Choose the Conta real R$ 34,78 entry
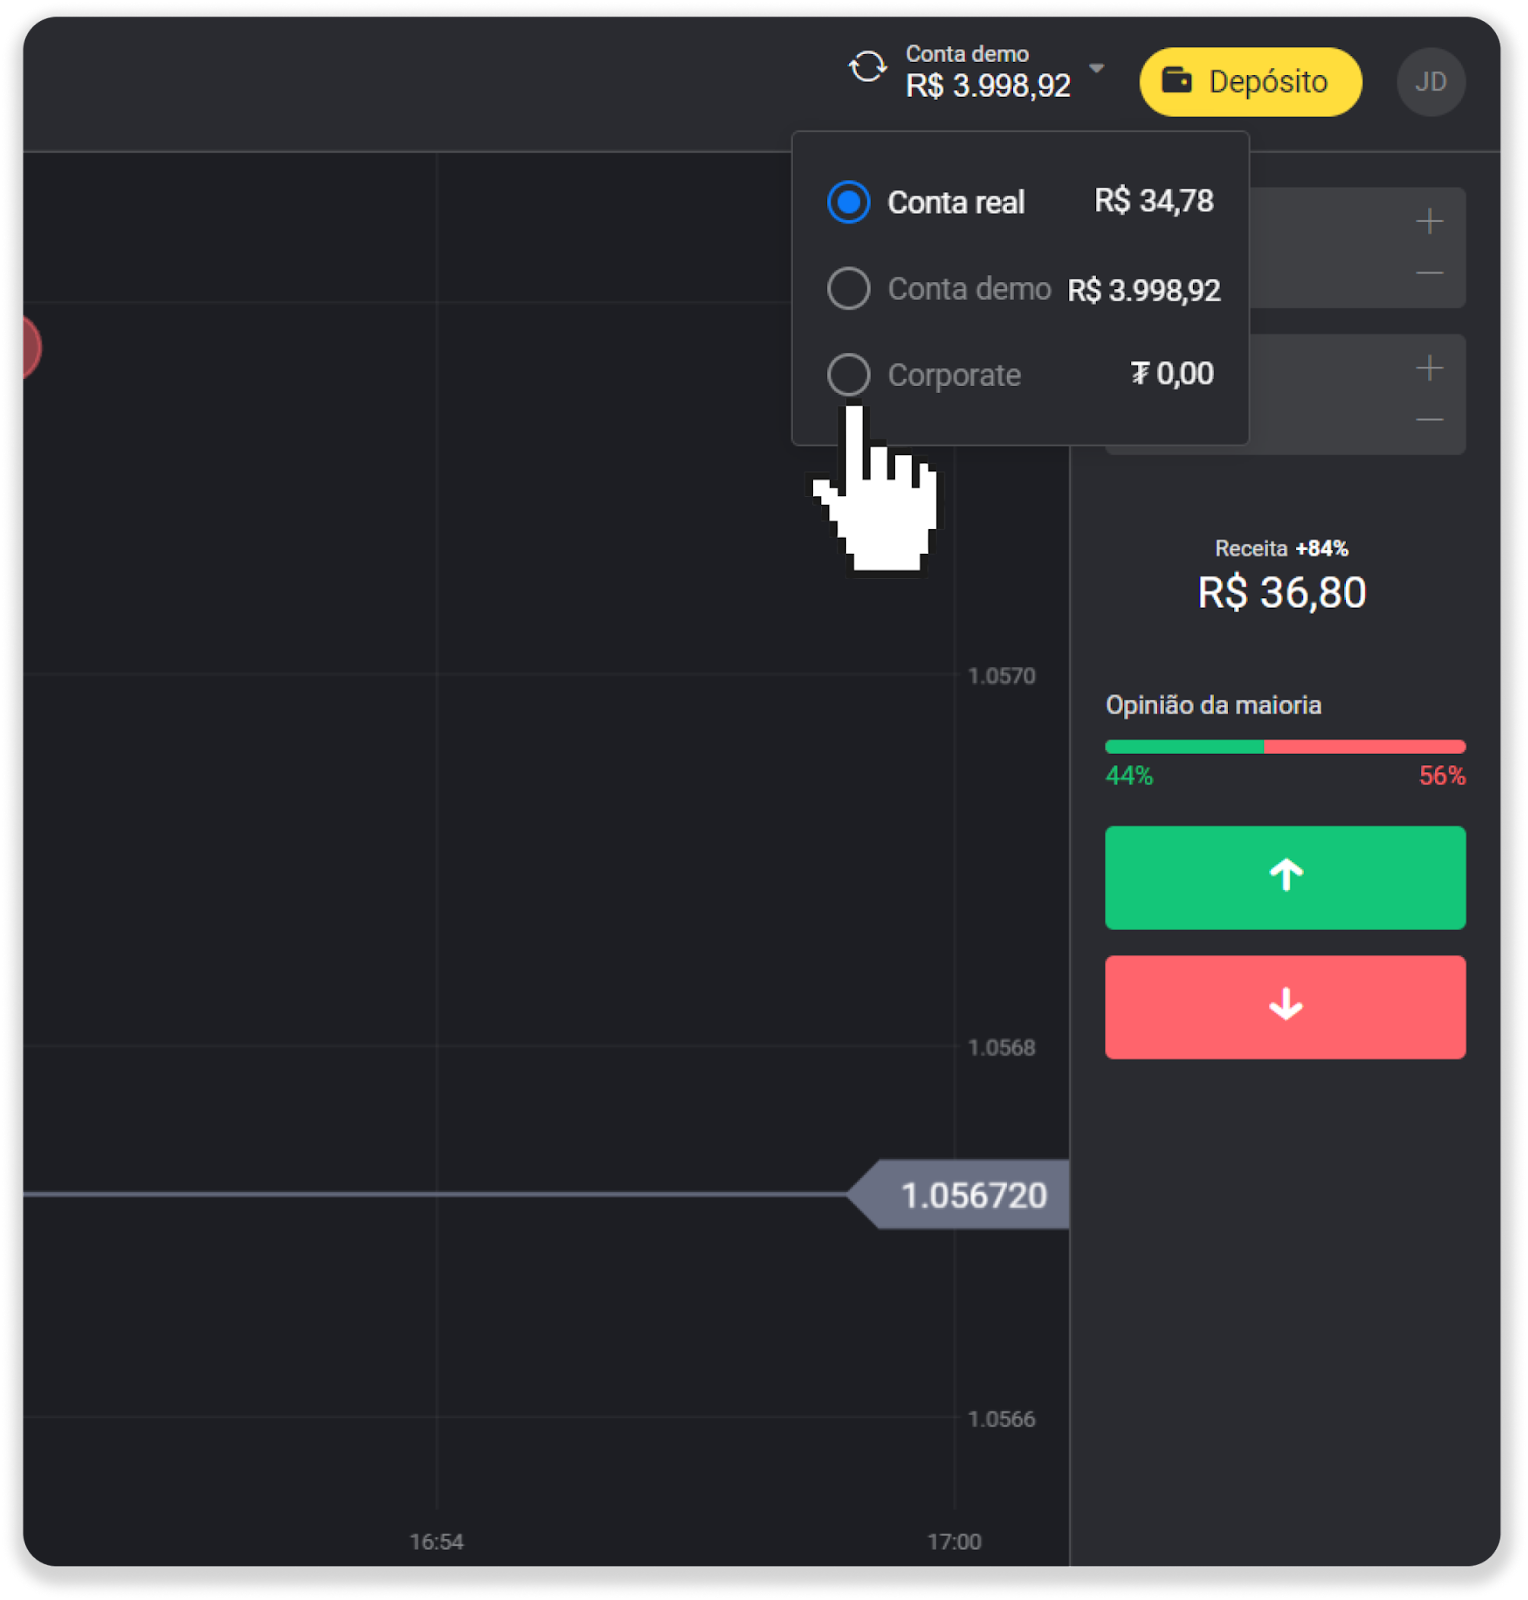The height and width of the screenshot is (1600, 1528). pos(1020,202)
